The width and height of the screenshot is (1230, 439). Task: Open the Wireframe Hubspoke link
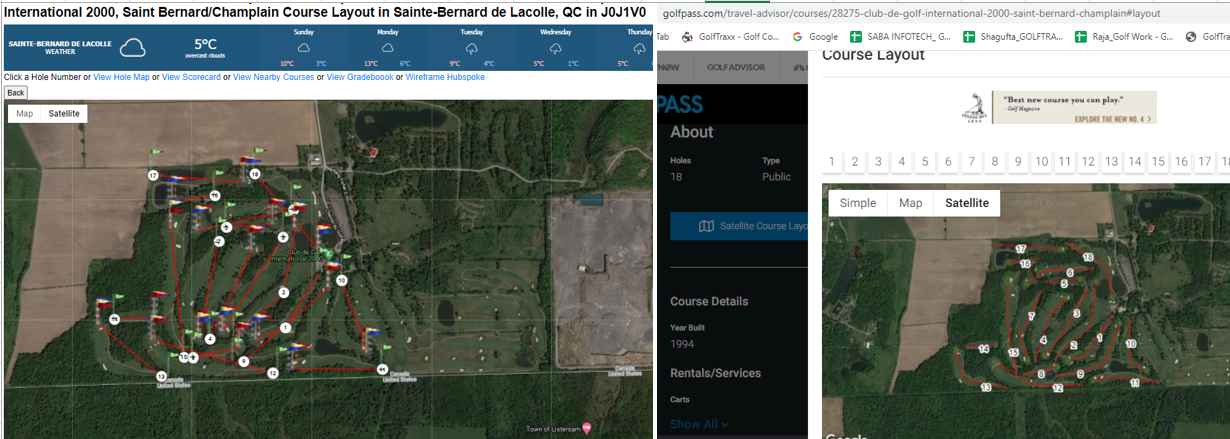[445, 77]
